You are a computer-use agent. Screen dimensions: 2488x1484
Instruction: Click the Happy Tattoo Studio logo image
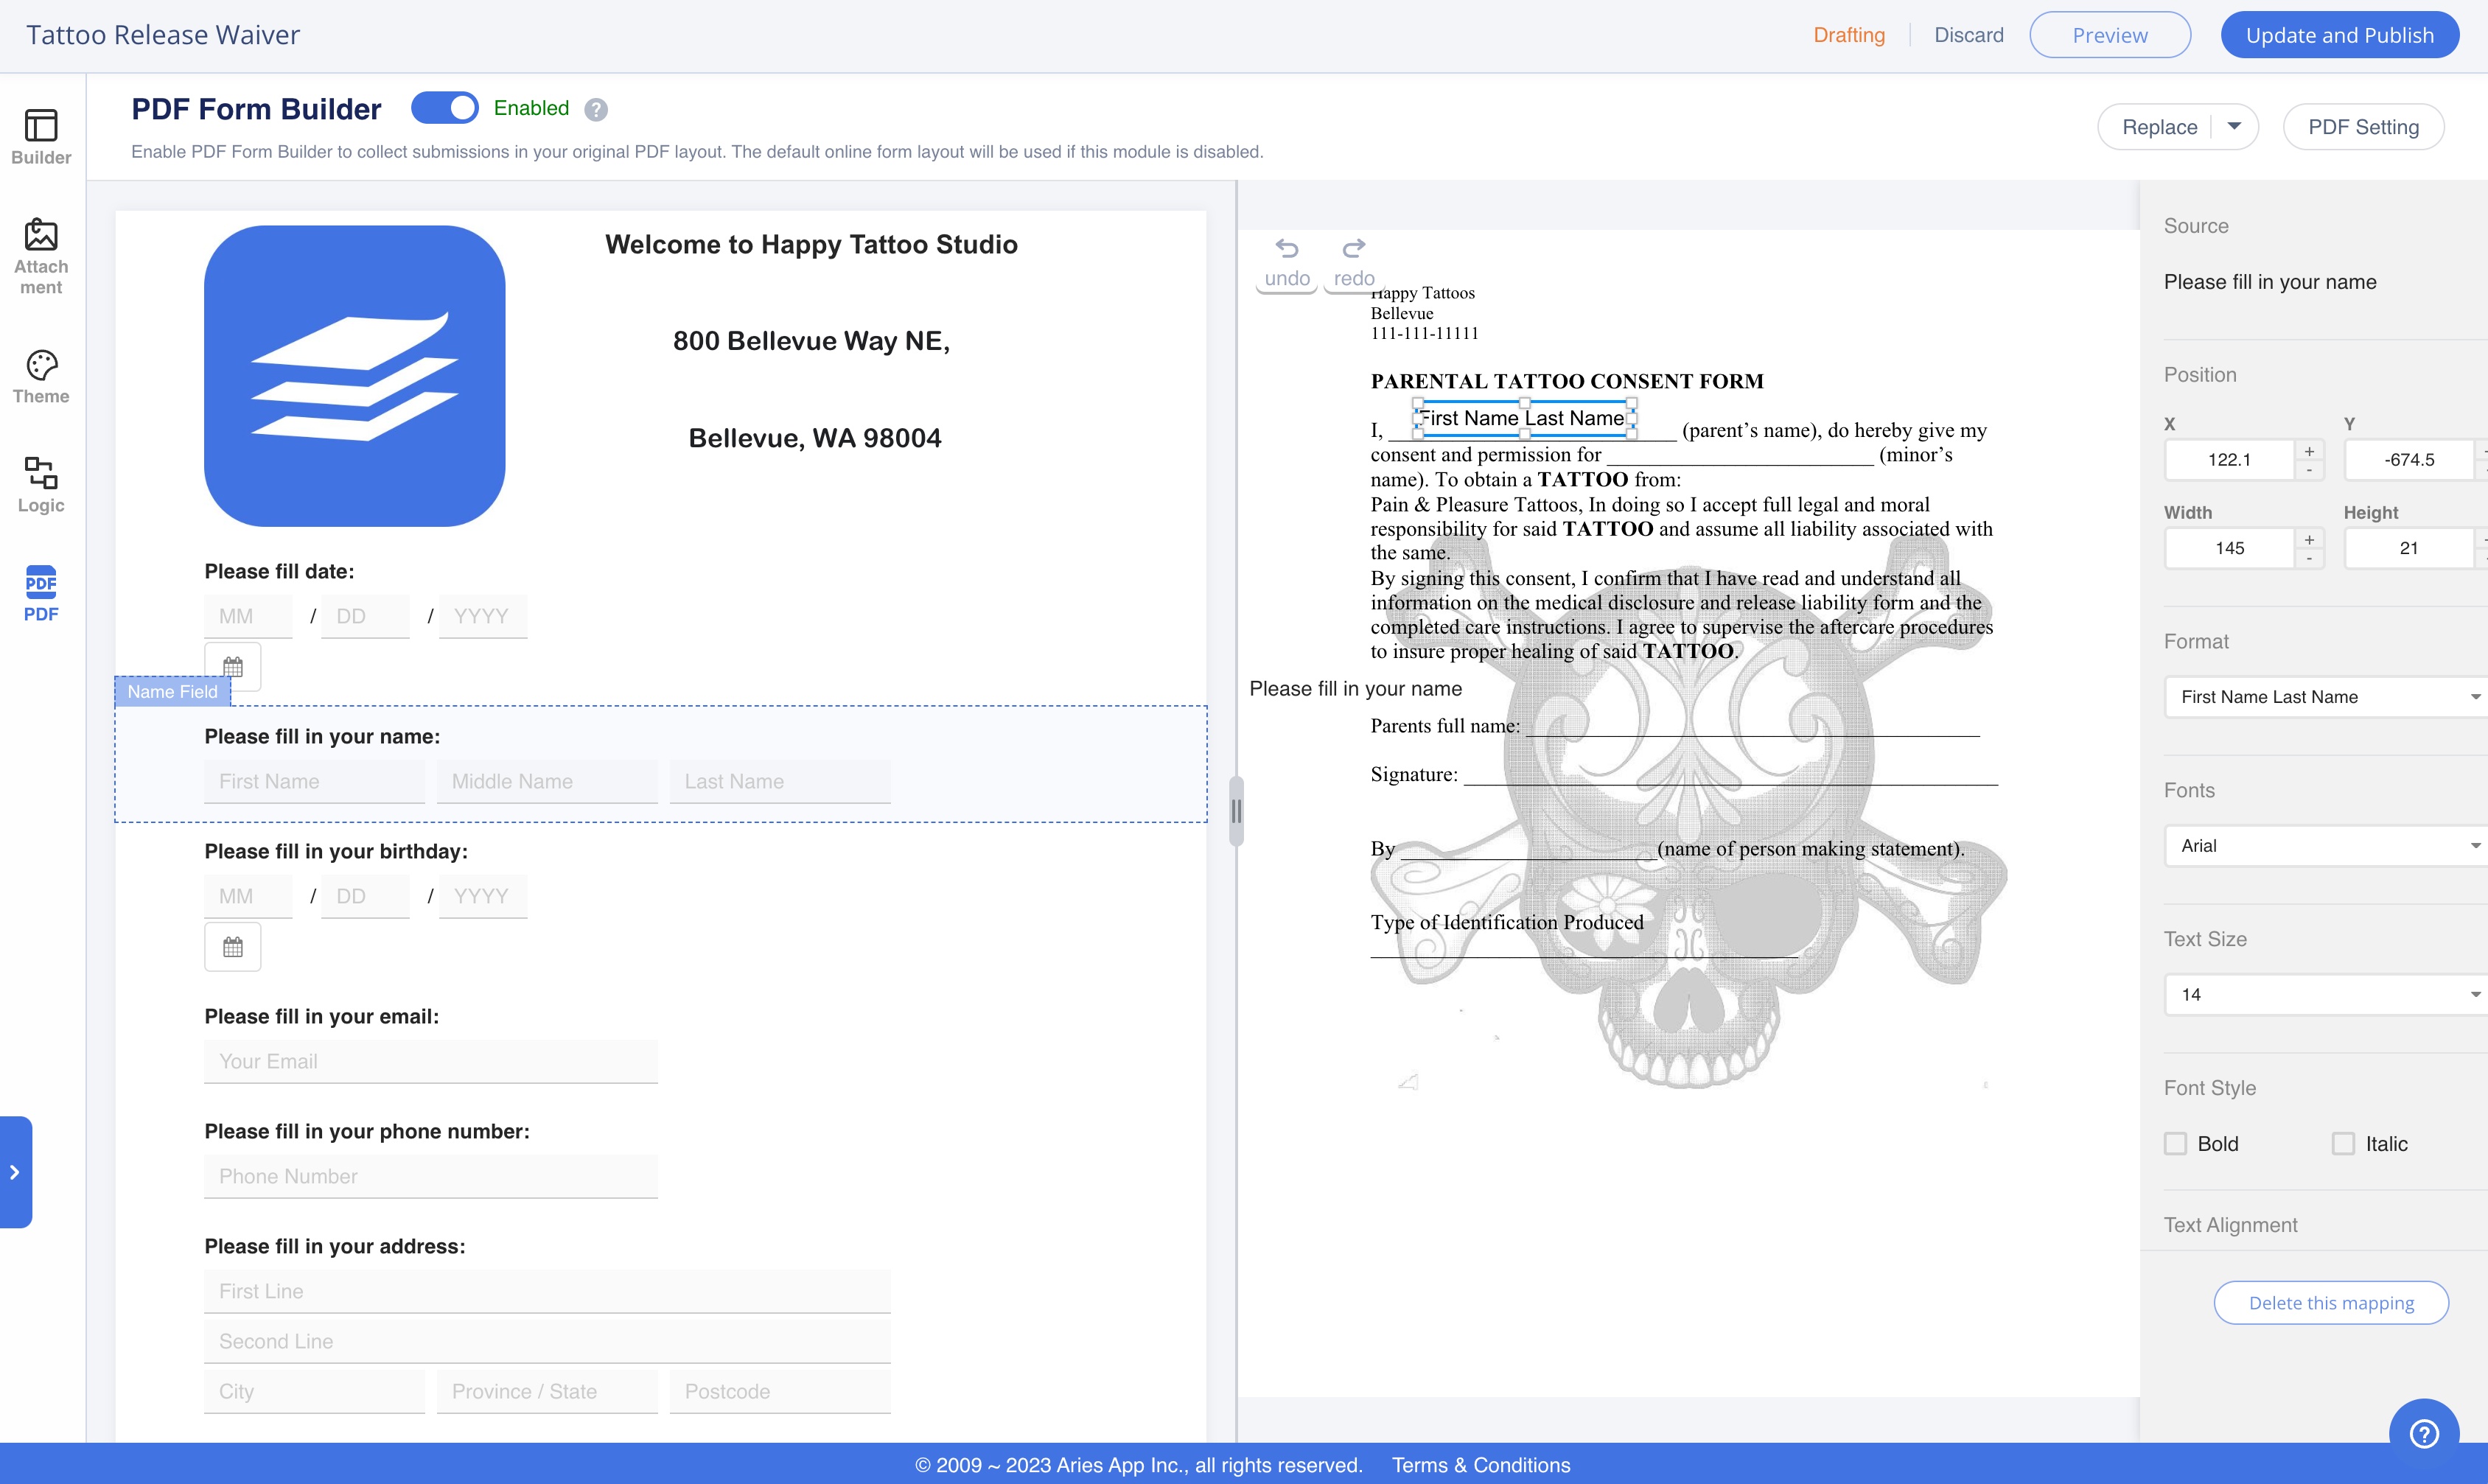point(355,376)
